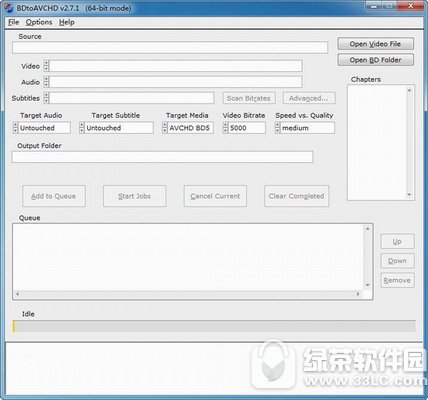Open the Audio stream selector
428x400 pixels.
(x=176, y=82)
